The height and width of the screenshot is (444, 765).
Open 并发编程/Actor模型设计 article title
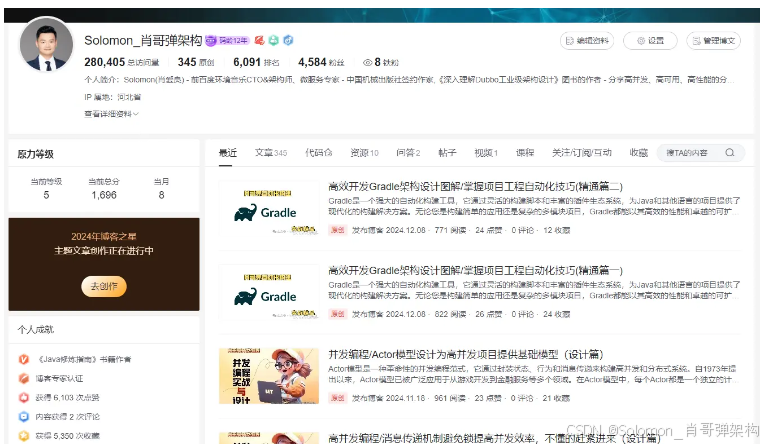pos(466,354)
